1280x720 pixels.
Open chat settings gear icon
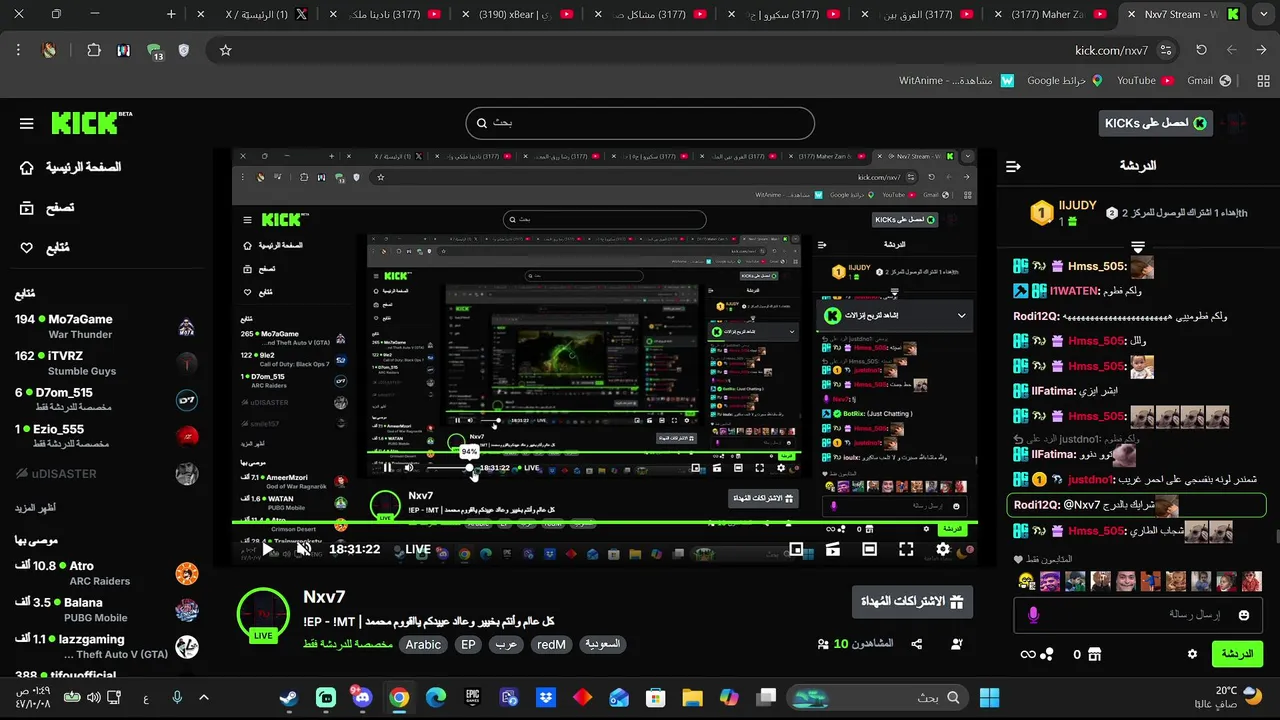click(x=1192, y=654)
